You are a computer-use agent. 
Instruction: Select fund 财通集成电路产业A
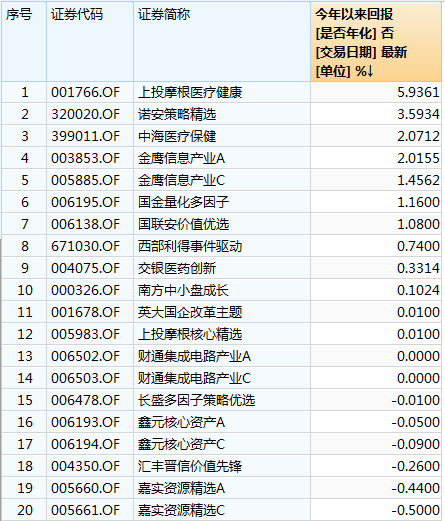point(194,356)
